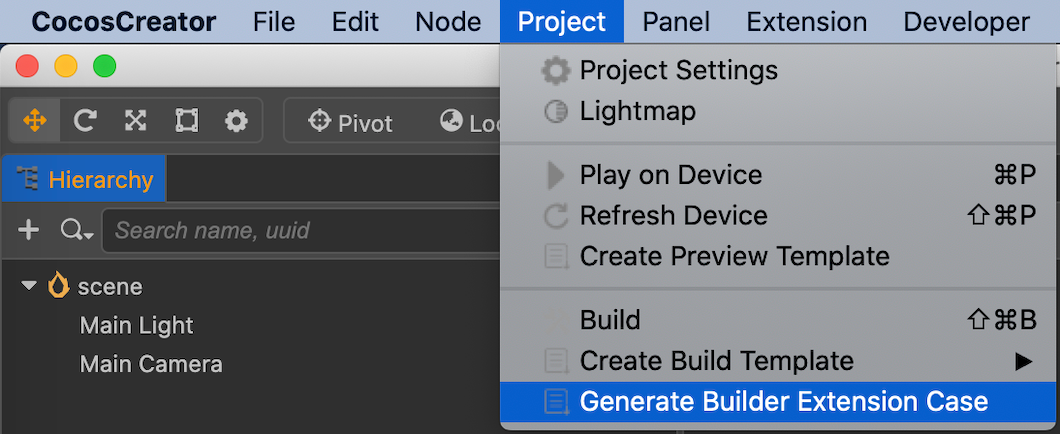Toggle the Local coordinate button
Image resolution: width=1060 pixels, height=434 pixels.
click(x=468, y=123)
